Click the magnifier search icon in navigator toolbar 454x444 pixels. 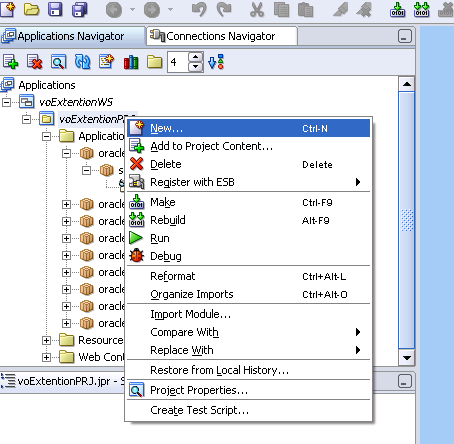point(58,62)
